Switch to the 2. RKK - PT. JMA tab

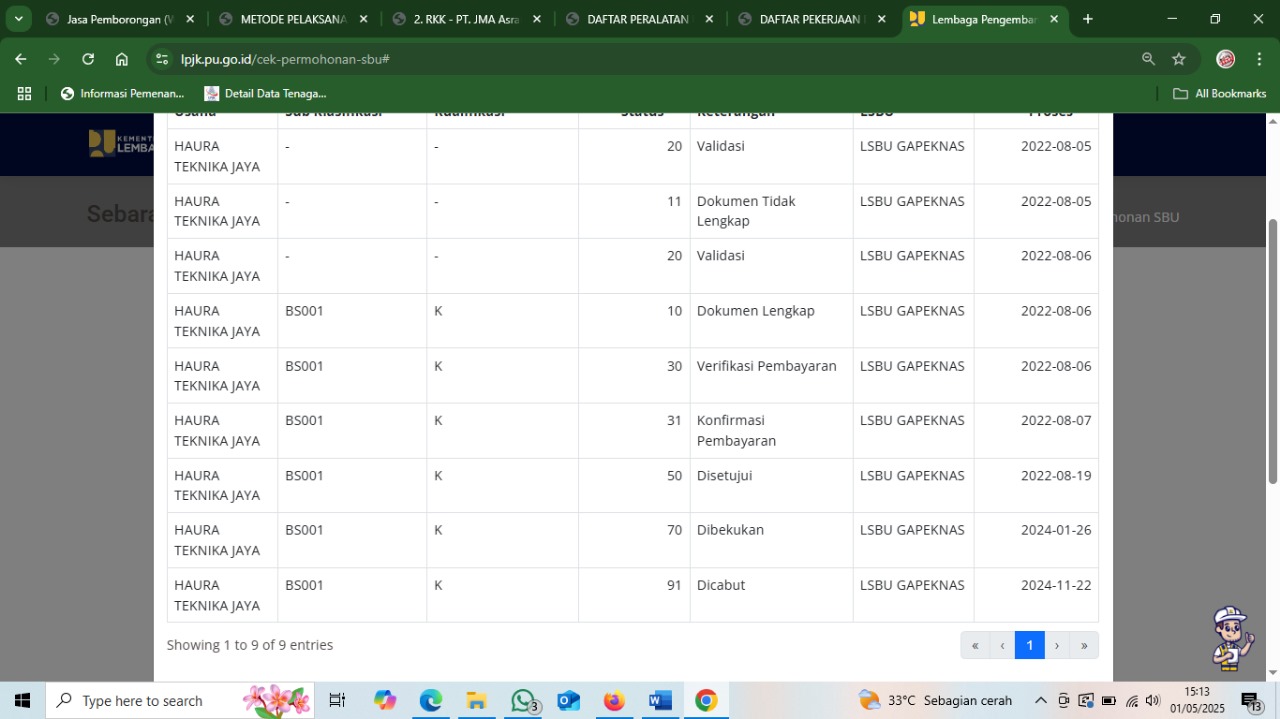tap(468, 19)
